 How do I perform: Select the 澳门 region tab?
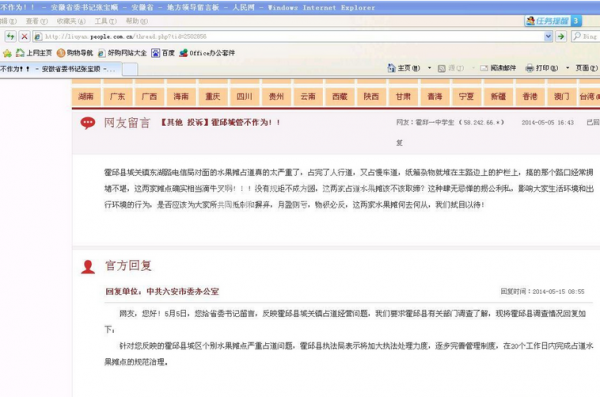[562, 96]
